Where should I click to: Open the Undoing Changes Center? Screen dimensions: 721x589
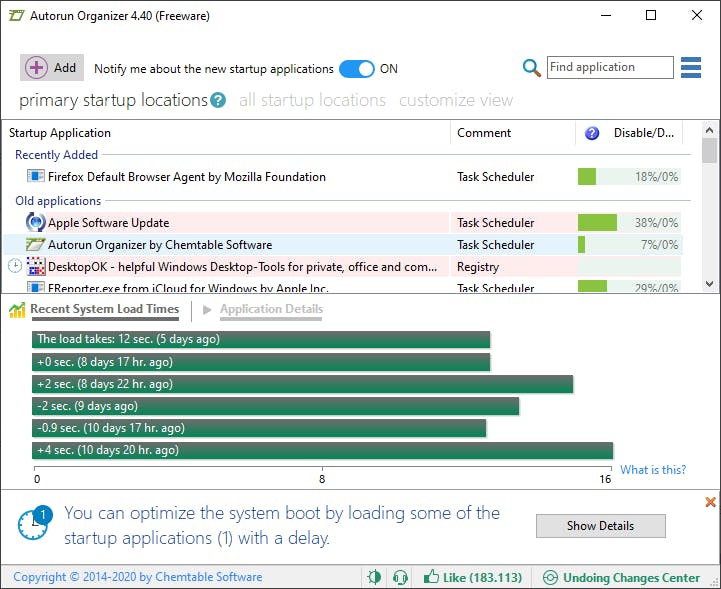[621, 577]
